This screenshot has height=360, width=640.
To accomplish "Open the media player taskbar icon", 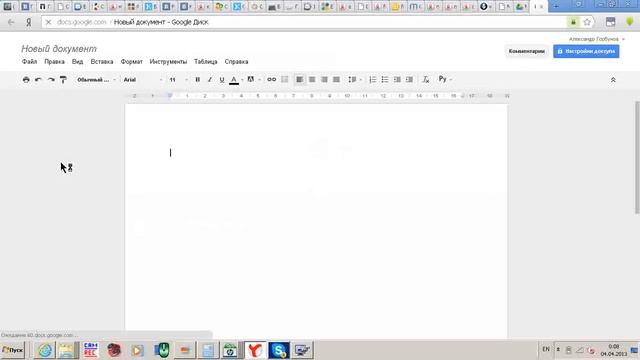I will (137, 350).
